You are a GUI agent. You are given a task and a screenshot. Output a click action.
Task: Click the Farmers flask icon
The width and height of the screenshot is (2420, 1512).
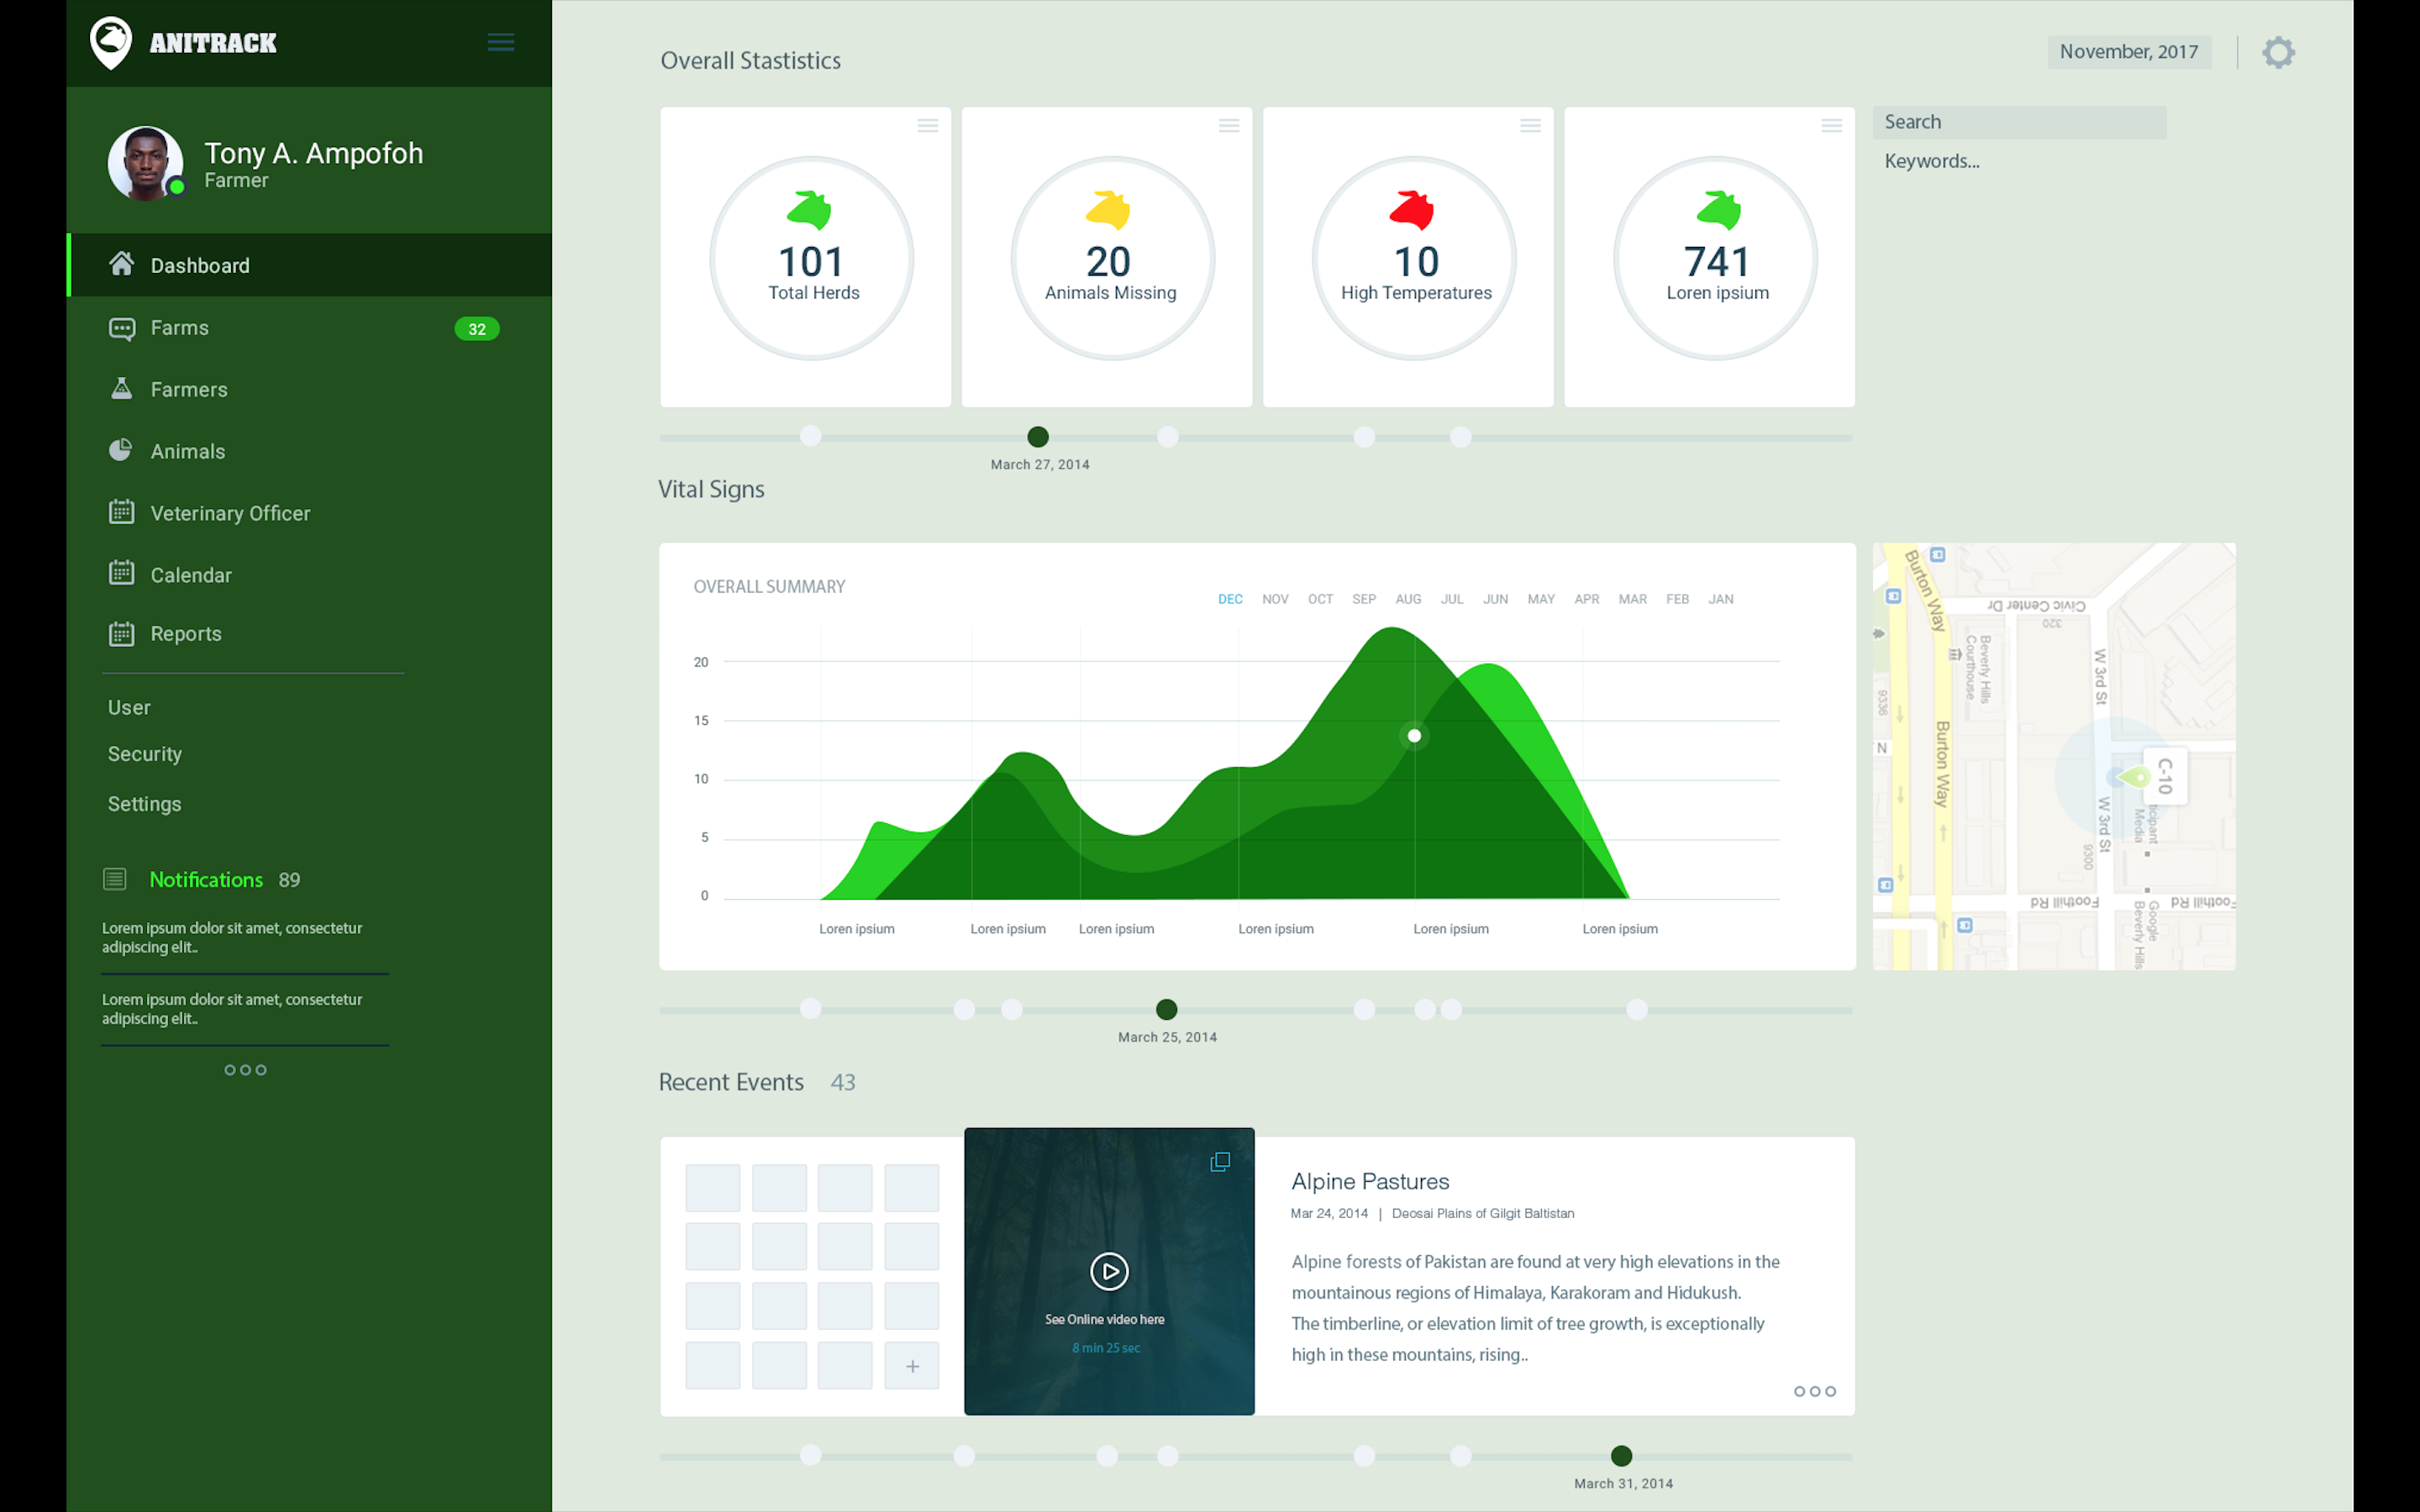(x=122, y=389)
